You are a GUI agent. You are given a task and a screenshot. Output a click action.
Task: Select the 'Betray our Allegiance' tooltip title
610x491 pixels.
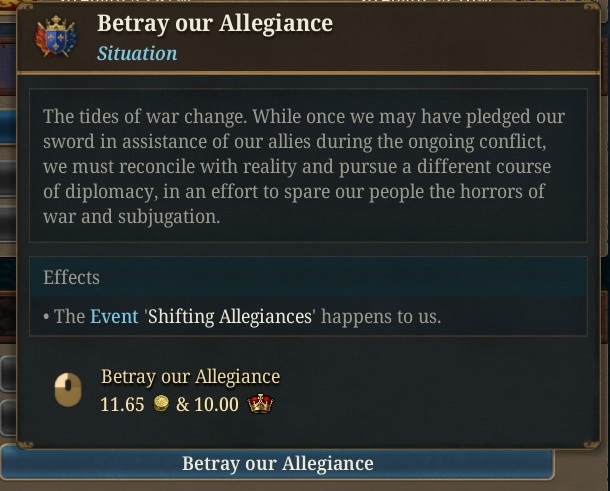[215, 23]
